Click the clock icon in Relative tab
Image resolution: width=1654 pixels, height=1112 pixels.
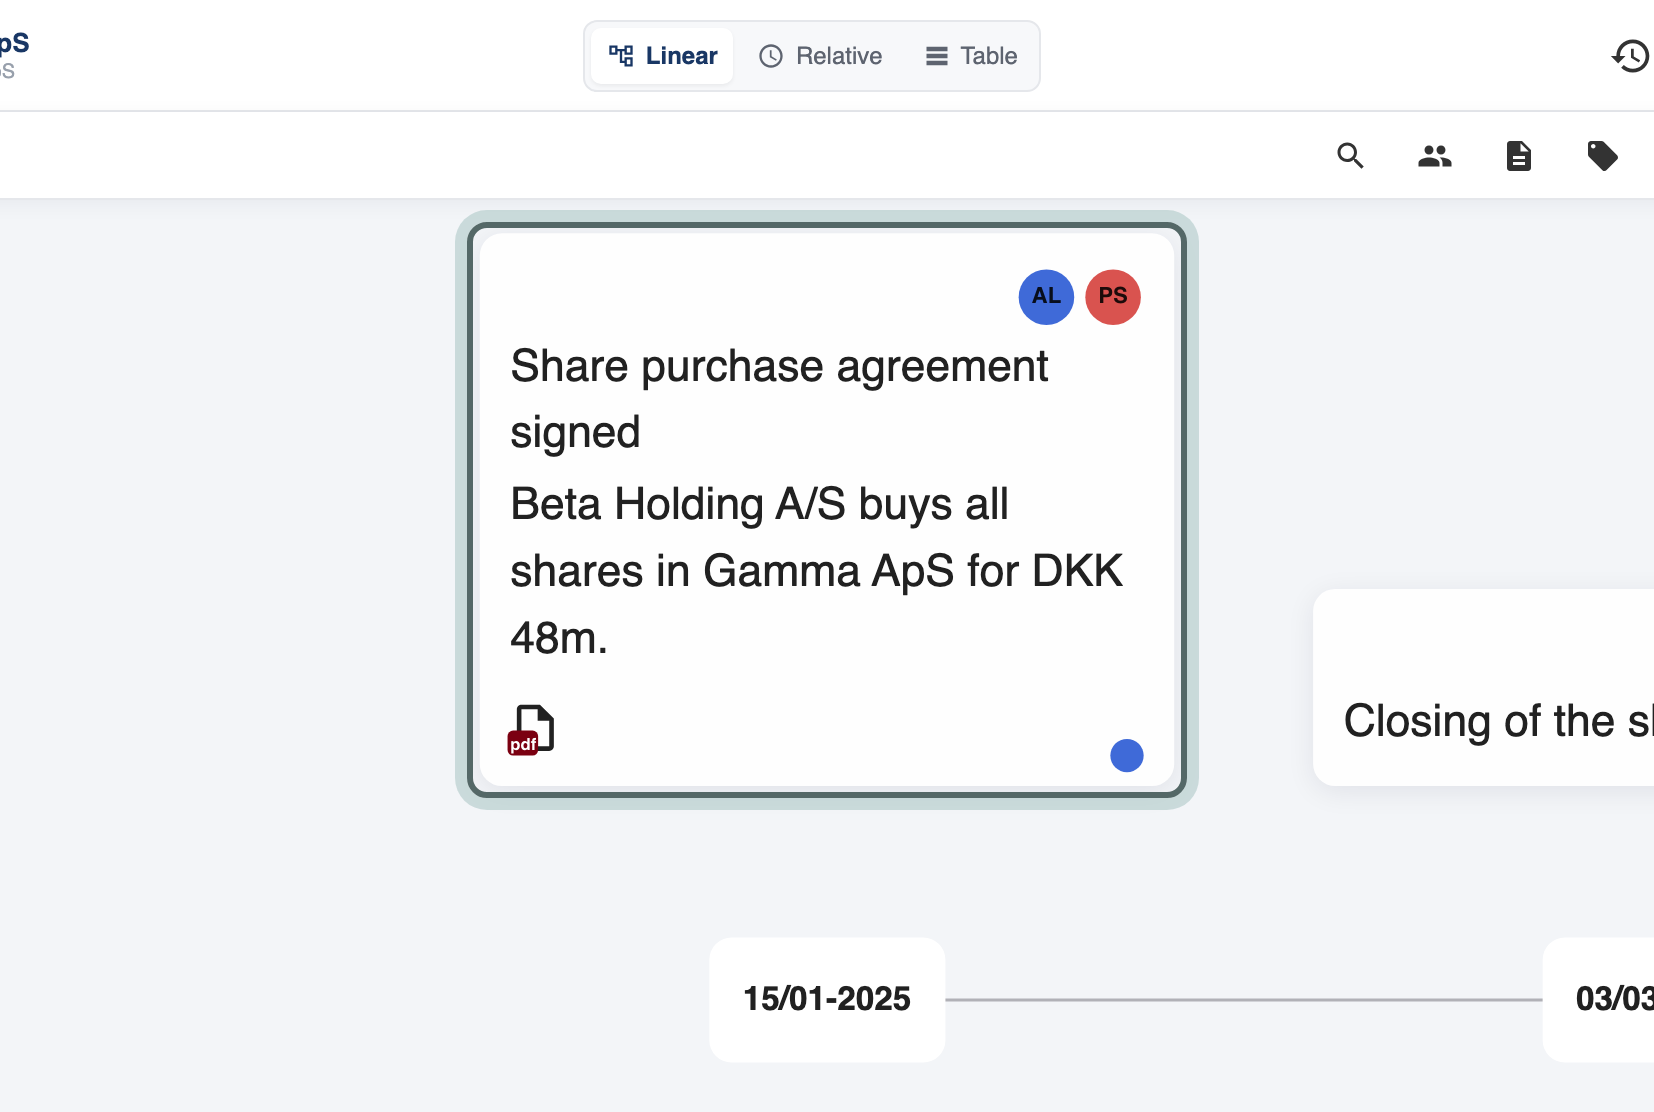click(771, 56)
